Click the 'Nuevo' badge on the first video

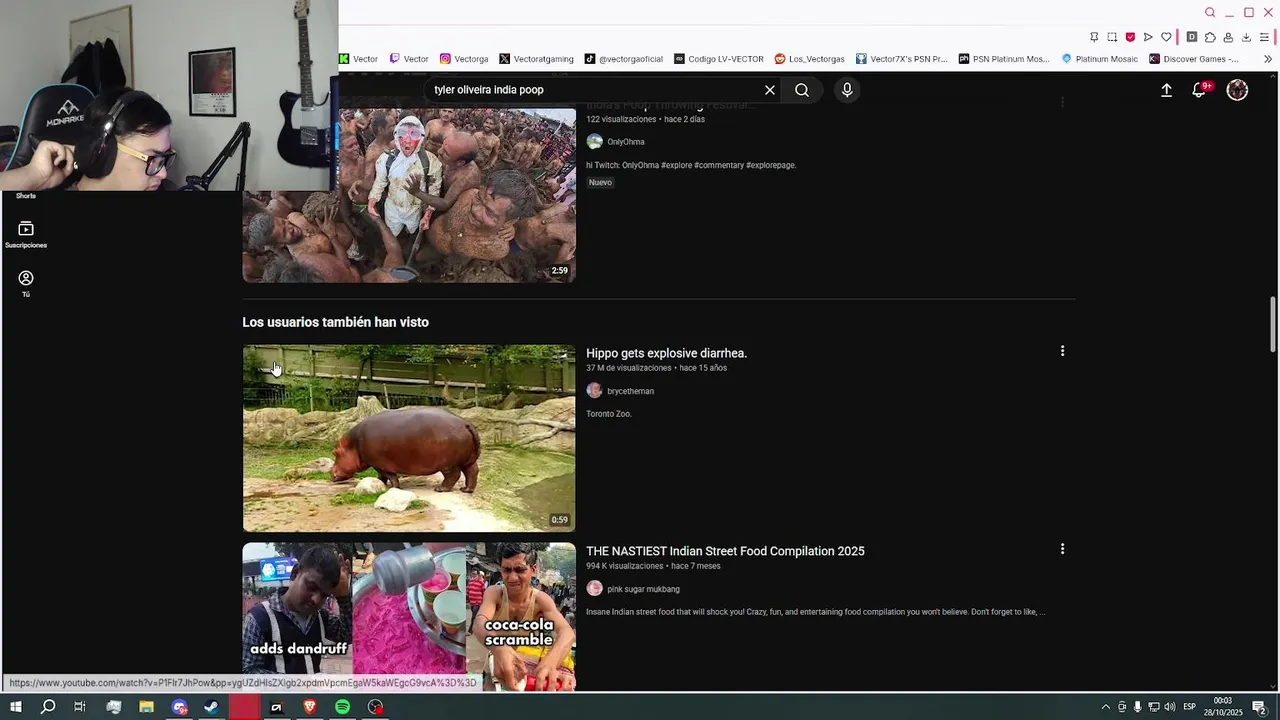click(600, 182)
